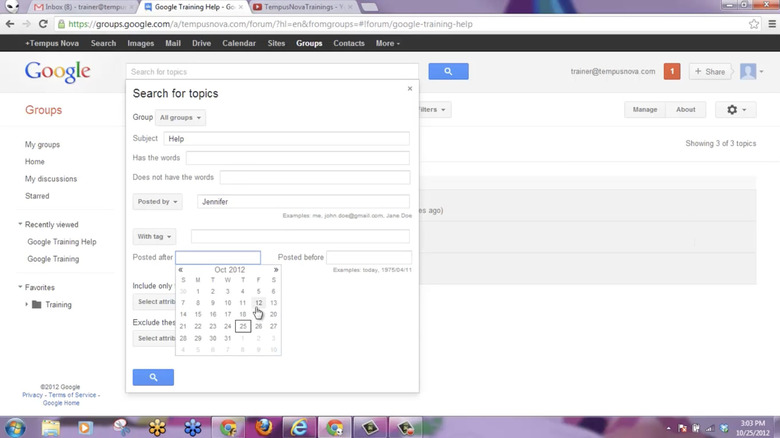Select October 12 in the calendar
This screenshot has width=780, height=438.
(258, 303)
